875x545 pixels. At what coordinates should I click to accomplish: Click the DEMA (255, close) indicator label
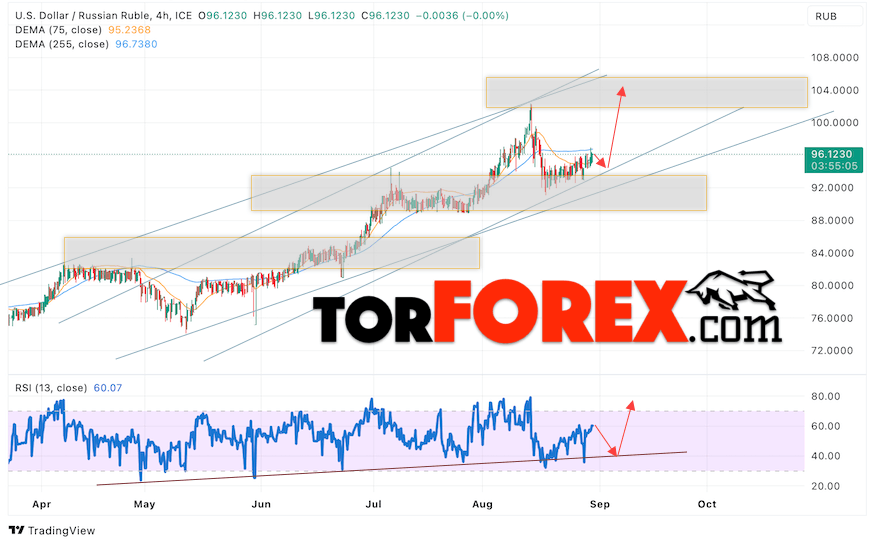tap(62, 44)
